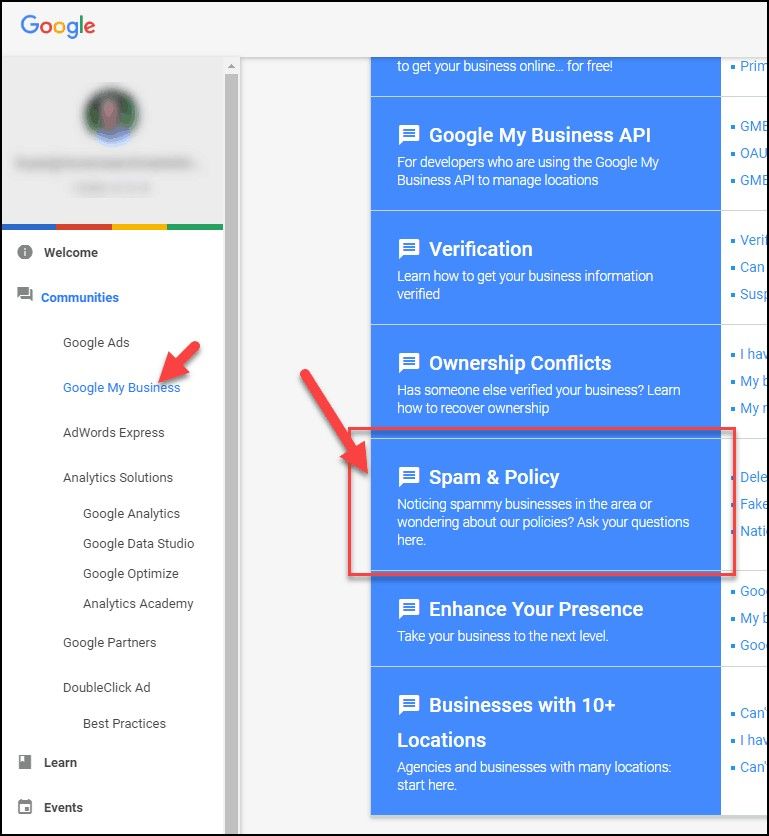Click the Events calendar icon
Viewport: 769px width, 836px height.
(x=25, y=807)
